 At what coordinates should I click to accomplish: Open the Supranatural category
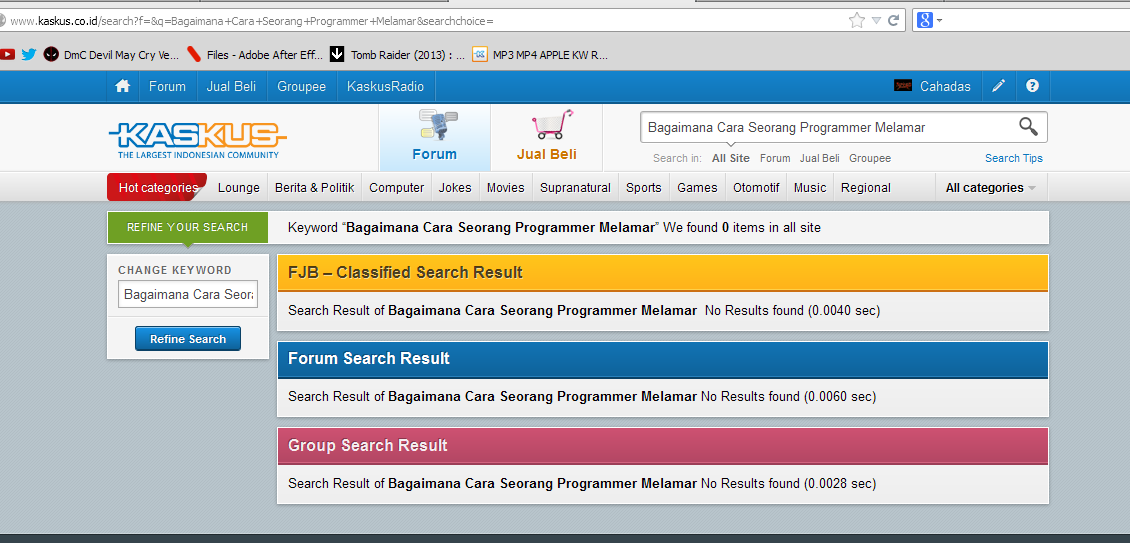tap(575, 187)
